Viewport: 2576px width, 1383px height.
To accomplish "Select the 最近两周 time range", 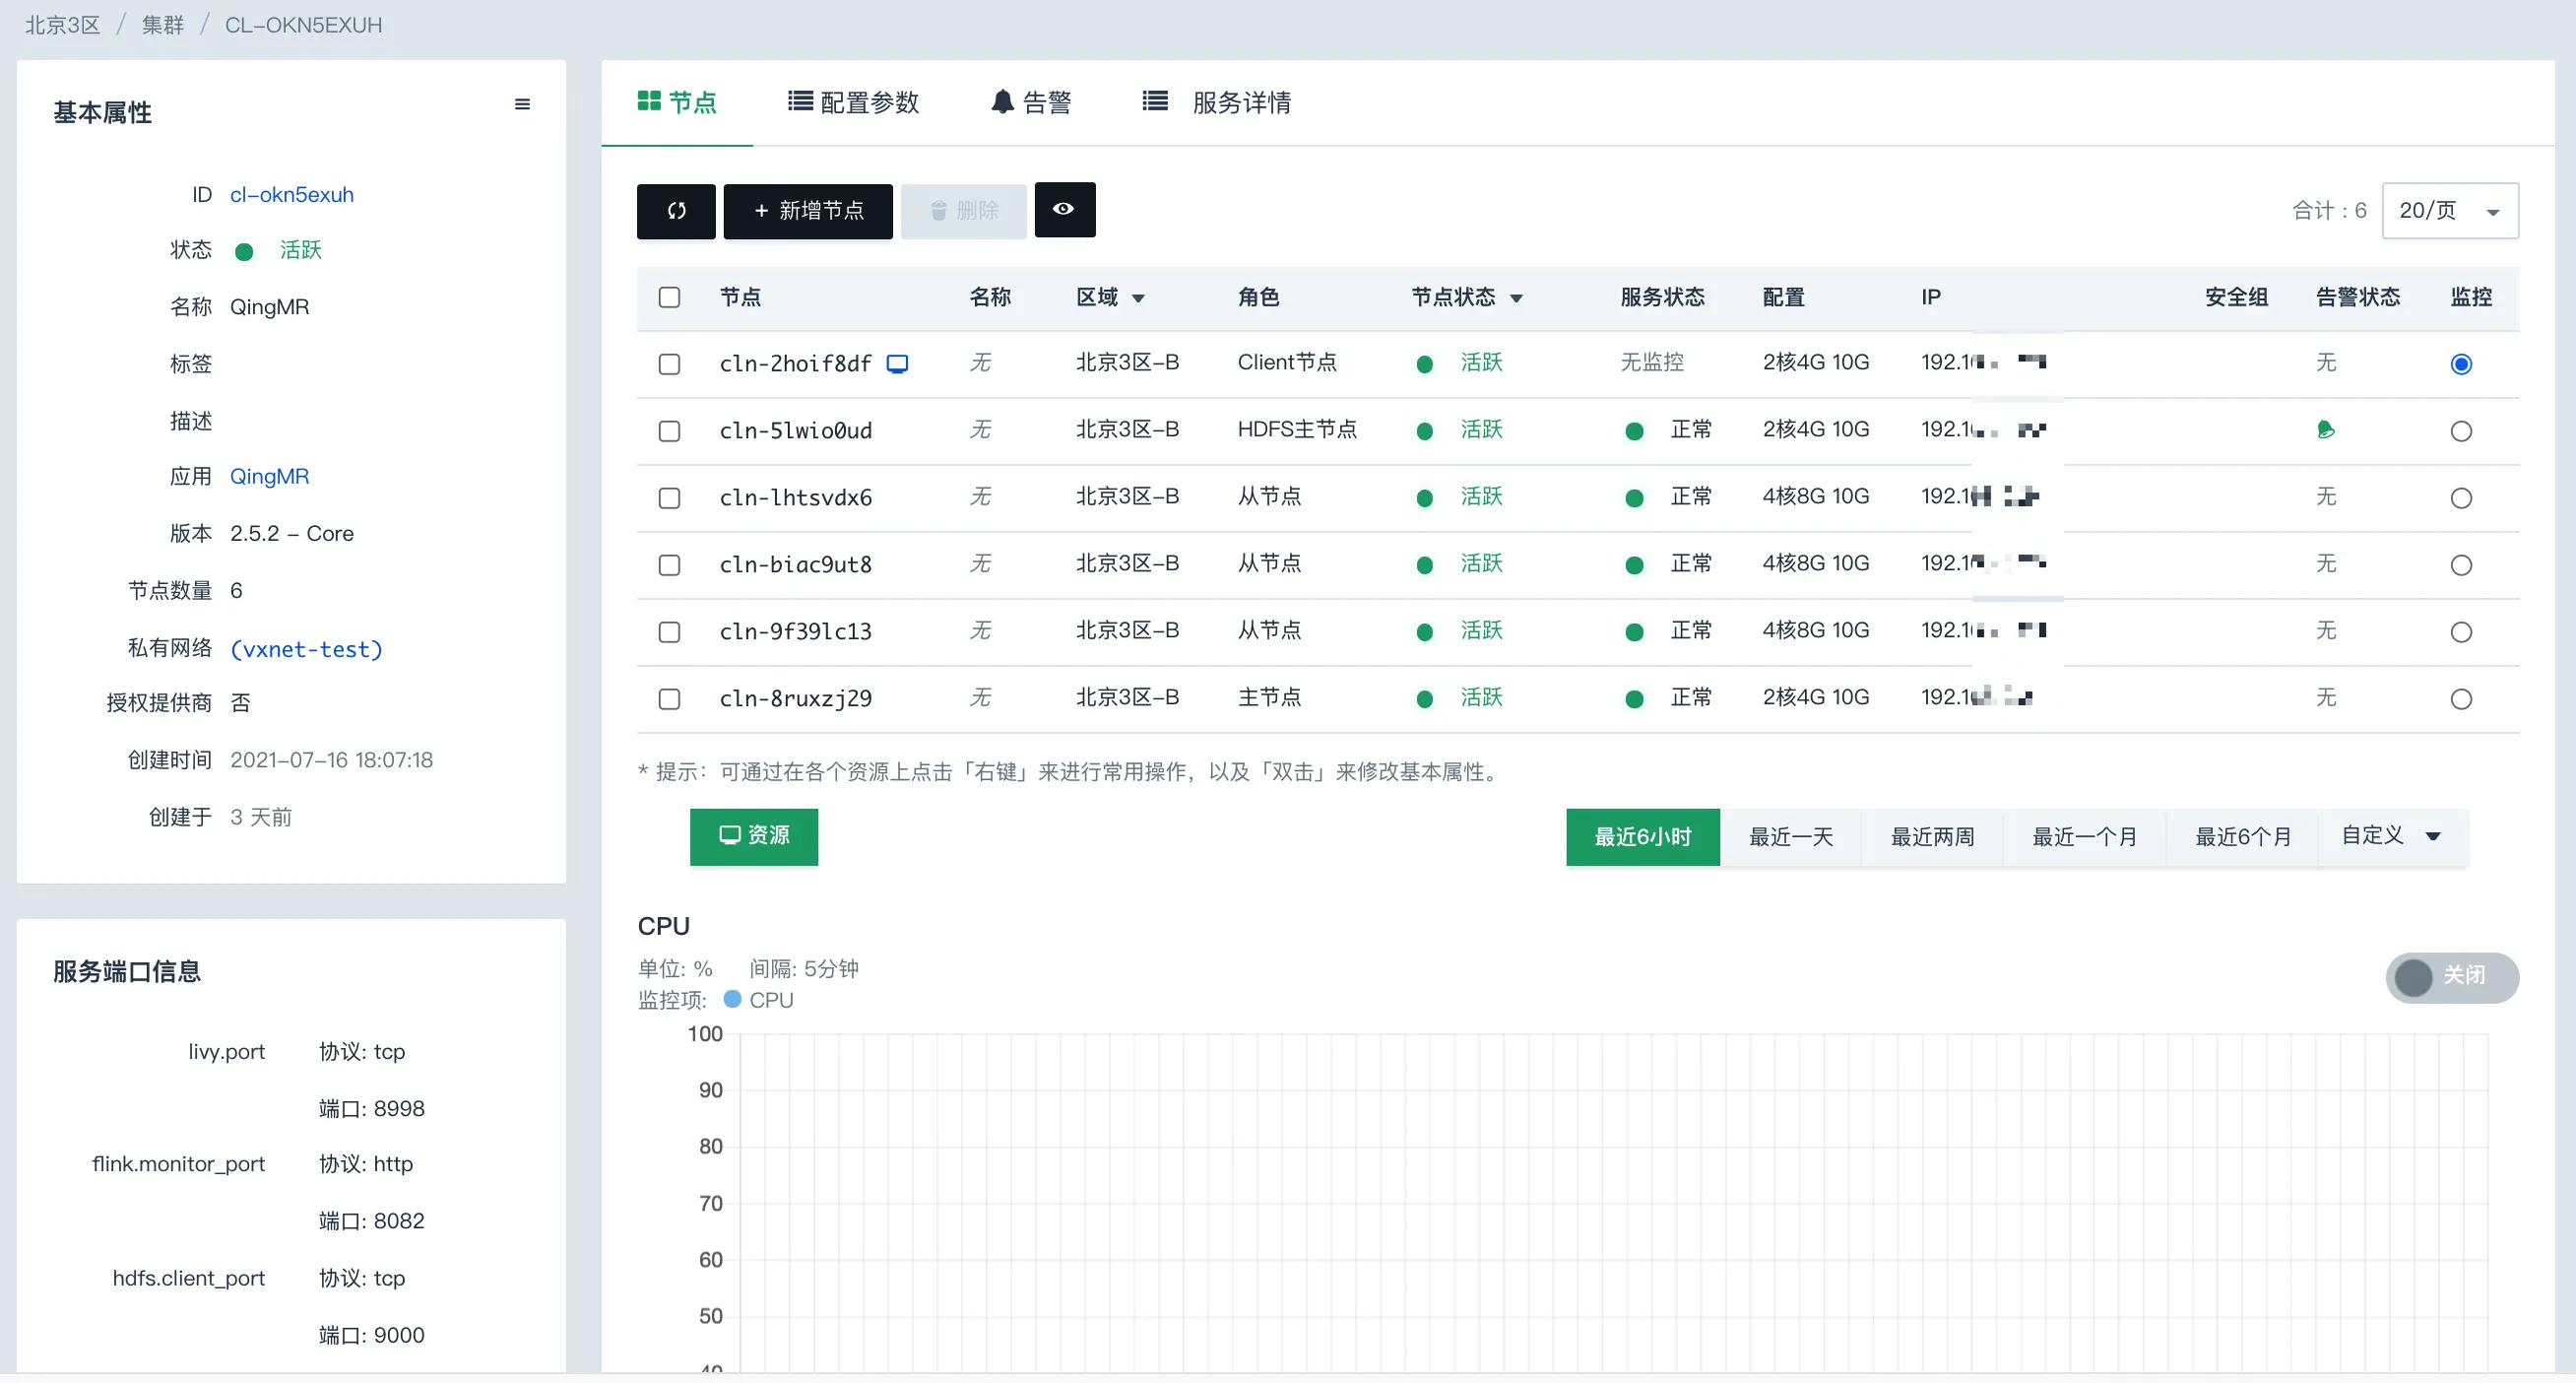I will pyautogui.click(x=1932, y=836).
